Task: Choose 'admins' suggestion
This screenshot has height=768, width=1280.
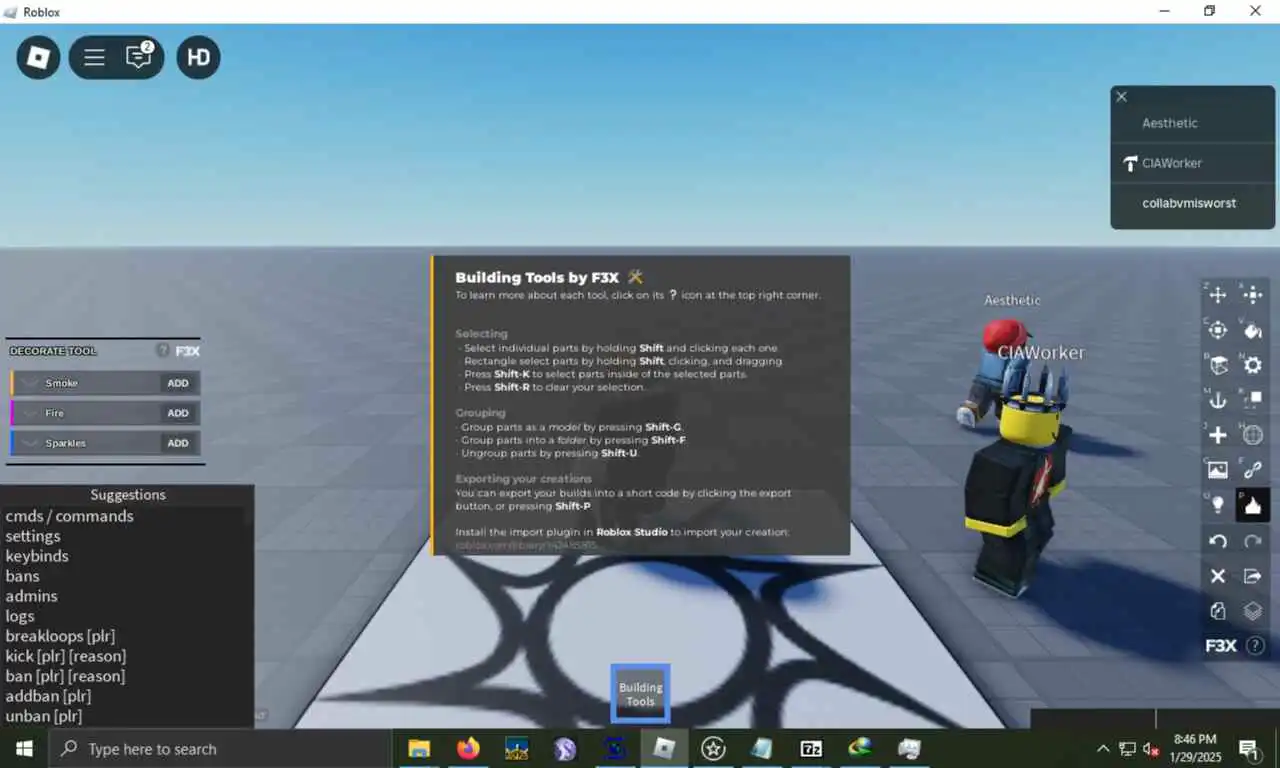Action: click(31, 596)
